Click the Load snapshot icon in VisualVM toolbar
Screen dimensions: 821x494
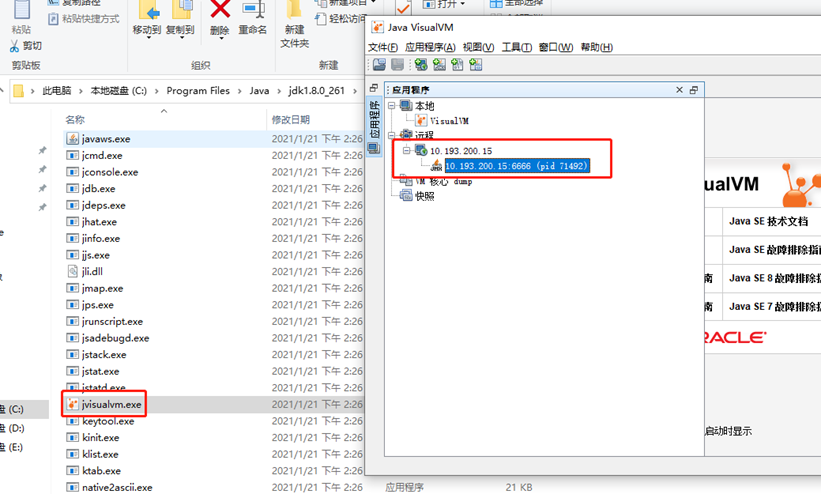(380, 64)
